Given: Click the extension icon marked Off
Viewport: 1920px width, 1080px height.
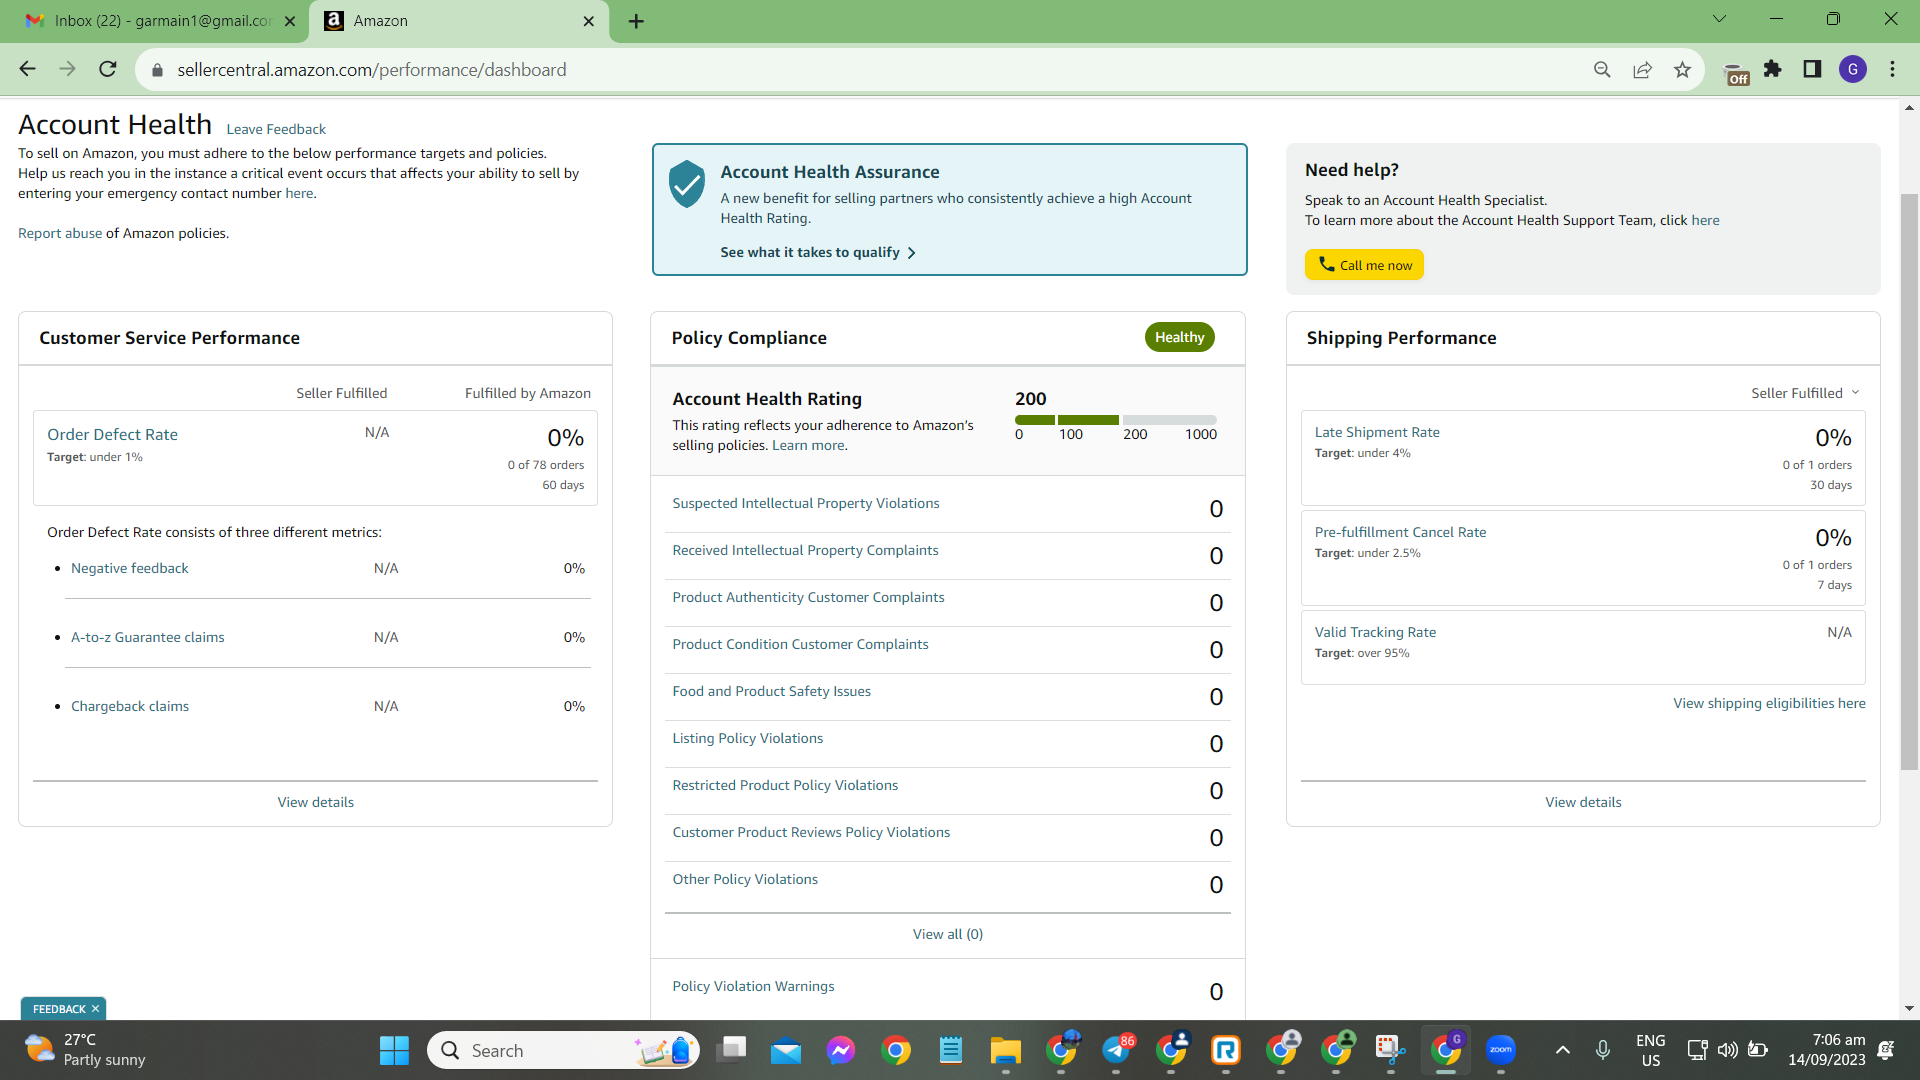Looking at the screenshot, I should [x=1737, y=73].
